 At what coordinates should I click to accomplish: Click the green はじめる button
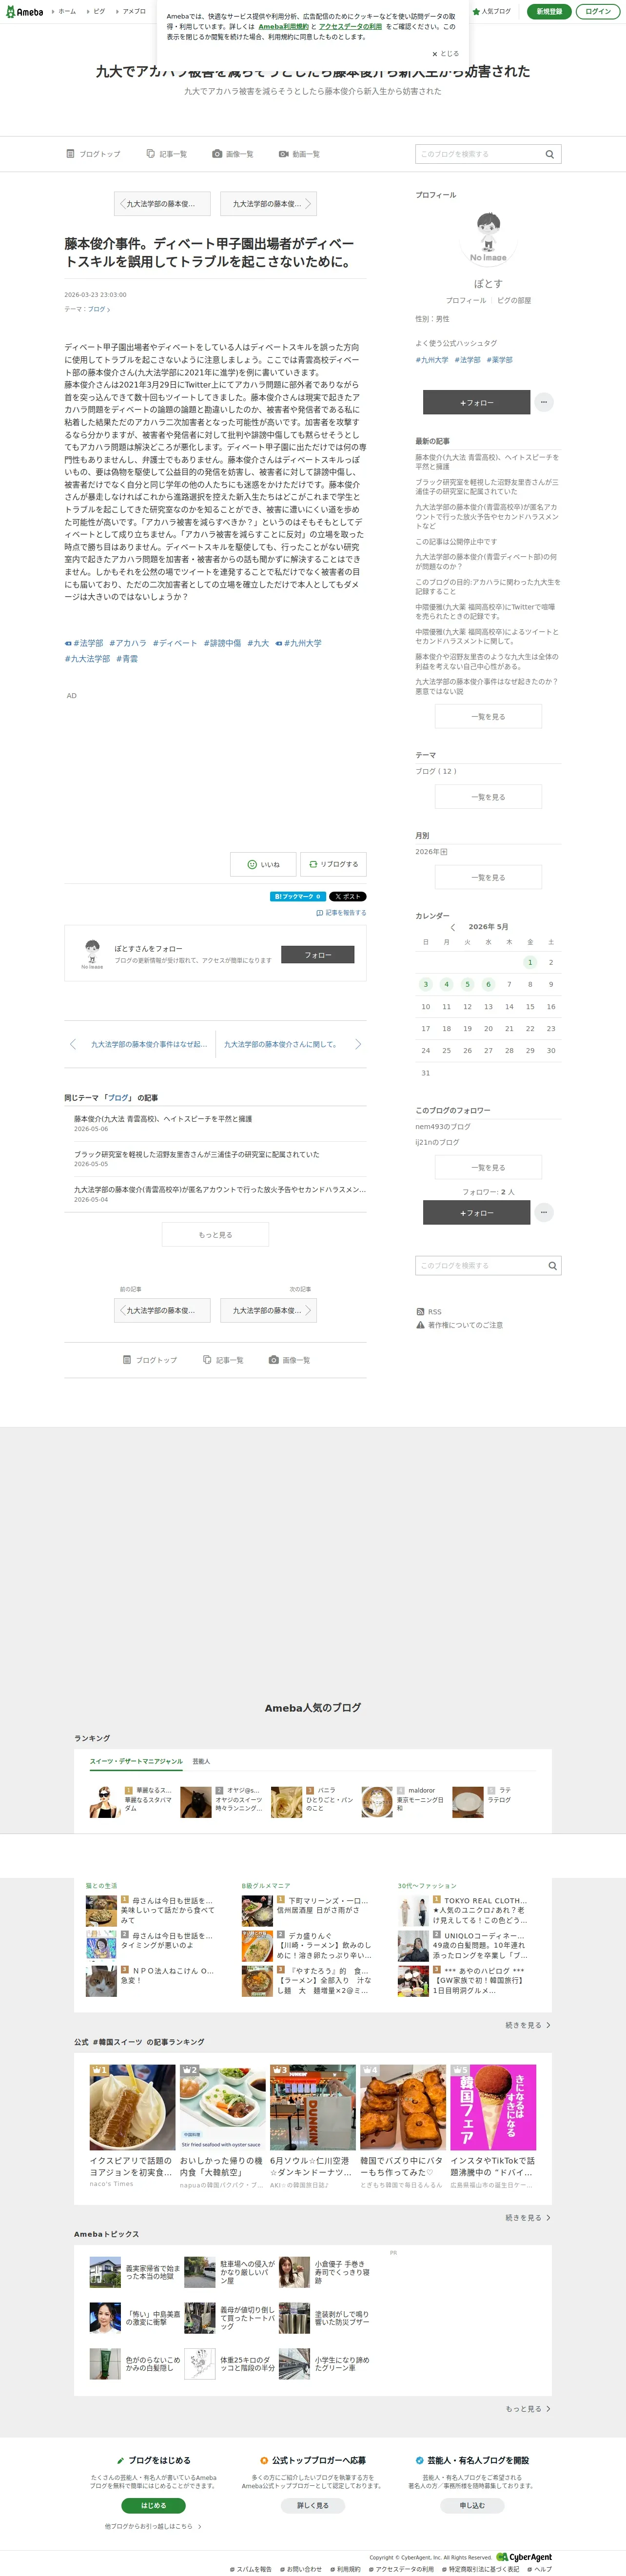153,2505
